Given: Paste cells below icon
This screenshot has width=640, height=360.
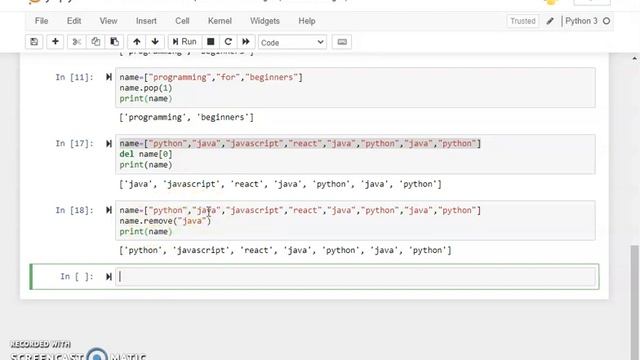Looking at the screenshot, I should click(x=114, y=42).
